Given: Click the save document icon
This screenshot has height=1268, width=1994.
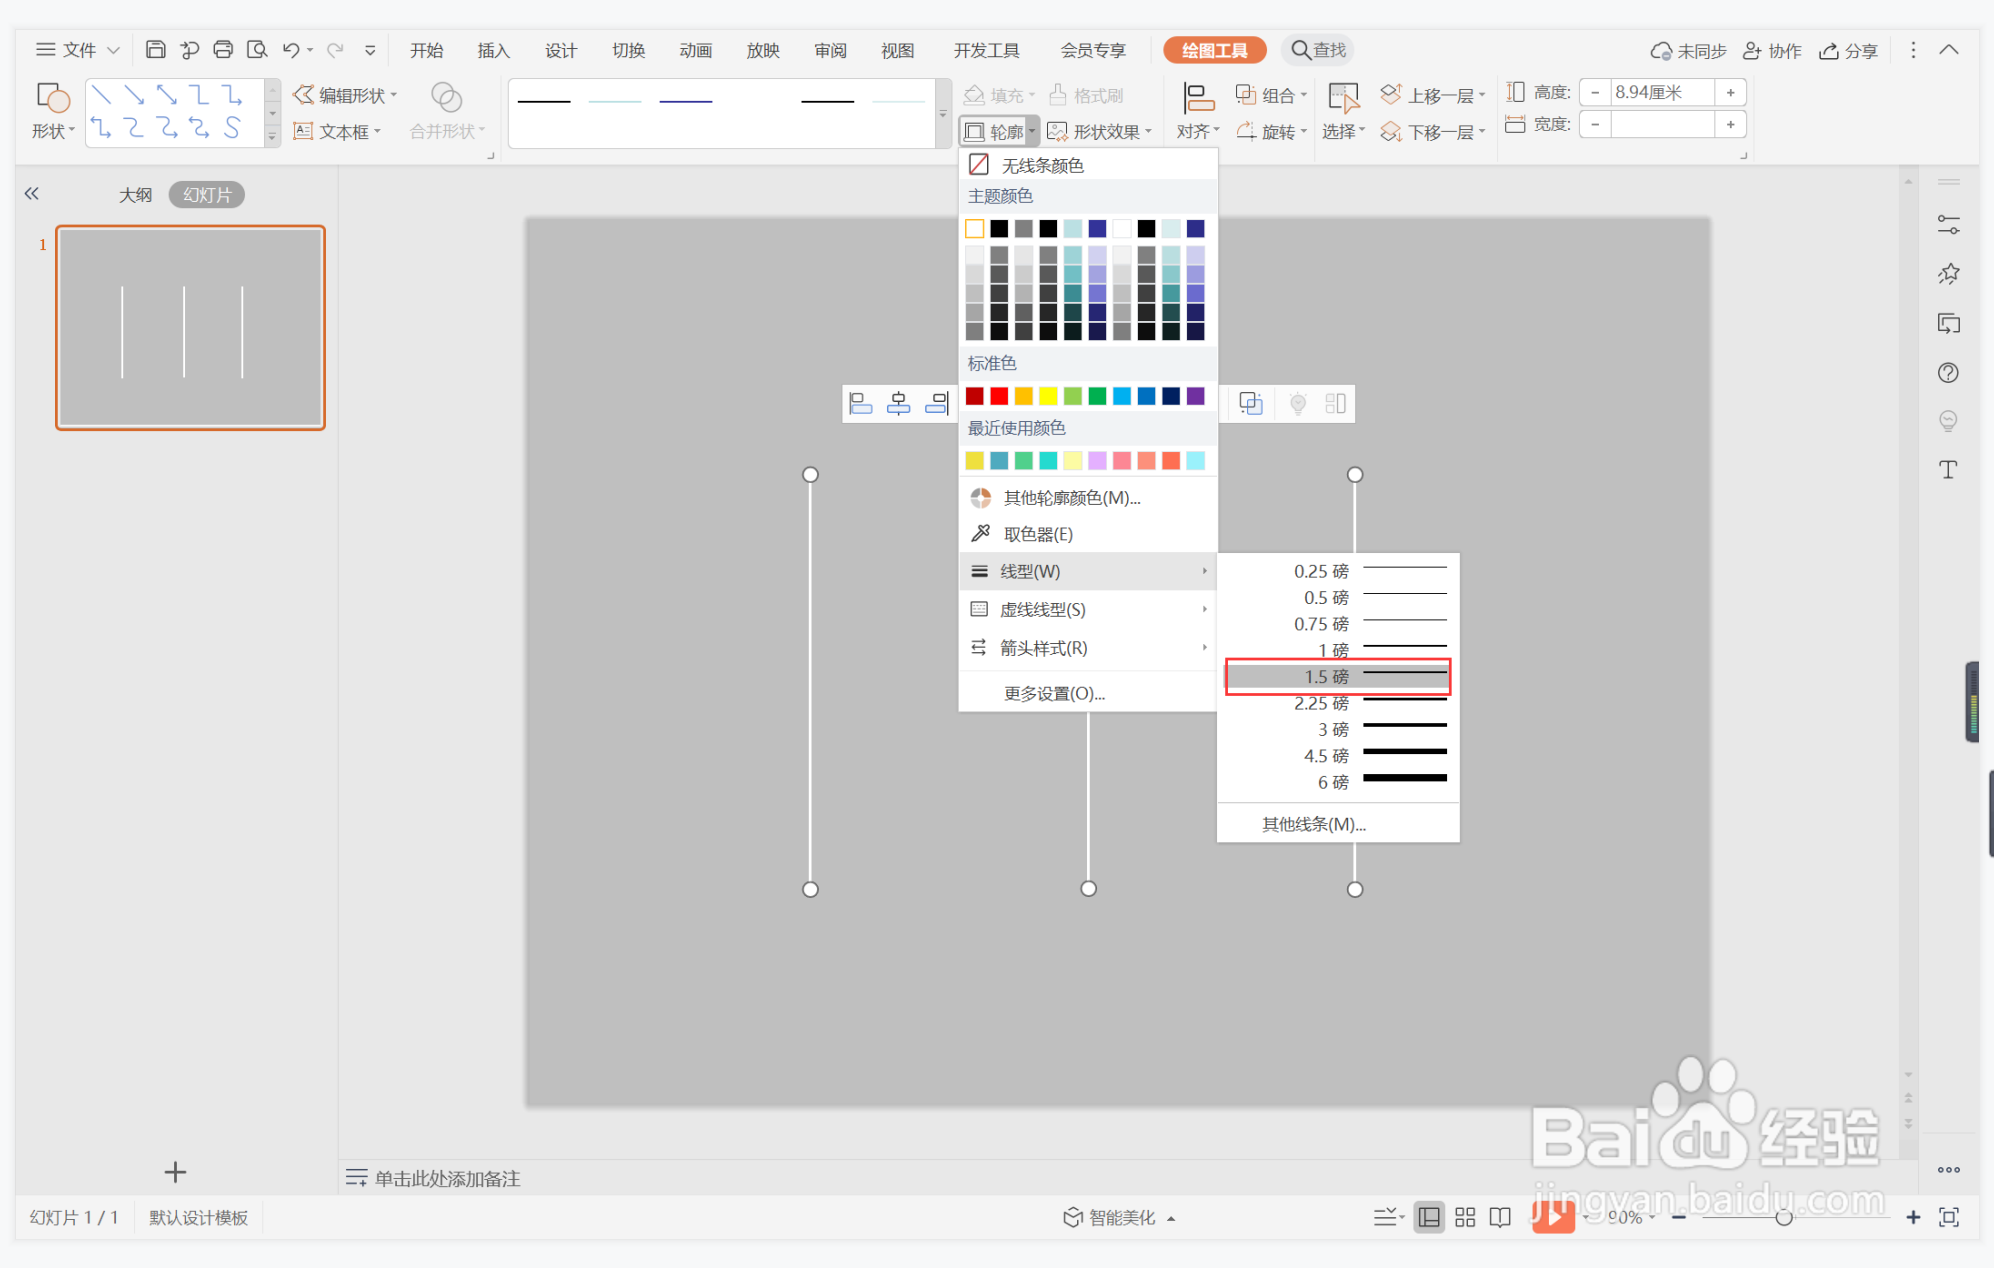Looking at the screenshot, I should pos(155,50).
